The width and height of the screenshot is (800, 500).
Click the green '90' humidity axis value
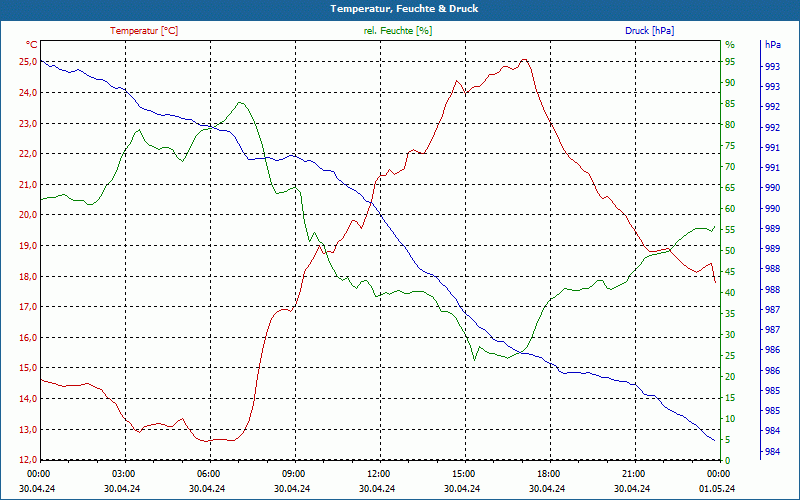[x=730, y=83]
